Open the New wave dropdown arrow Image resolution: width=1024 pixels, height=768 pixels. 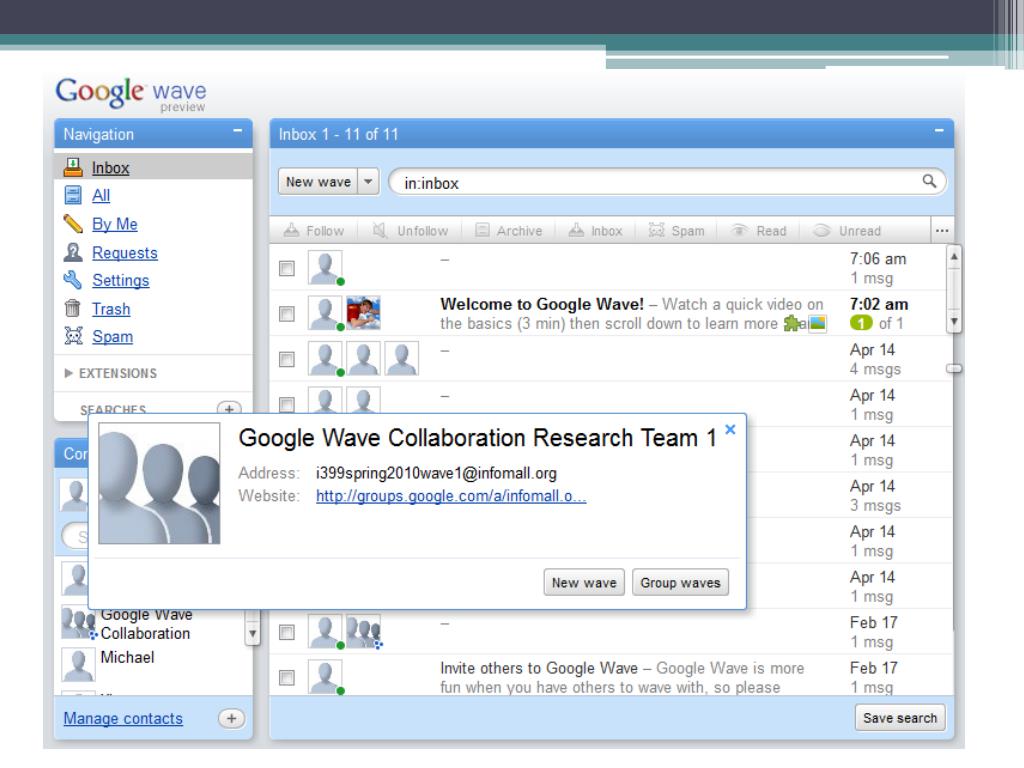pos(368,182)
